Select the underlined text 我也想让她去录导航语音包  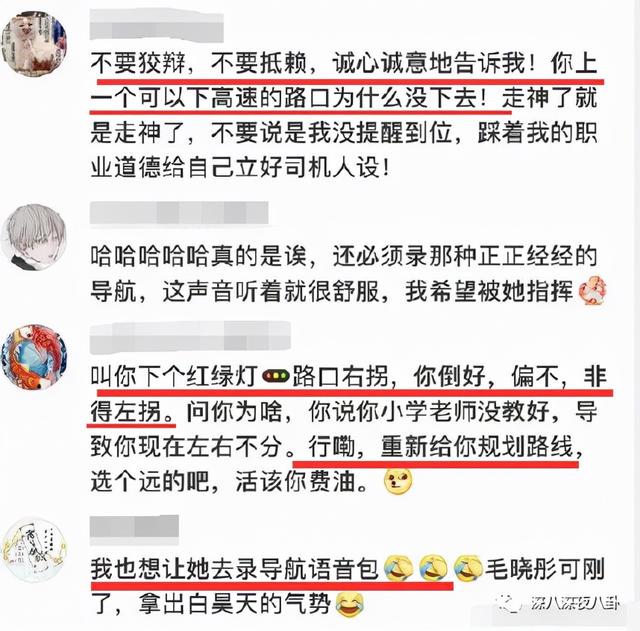[x=235, y=569]
